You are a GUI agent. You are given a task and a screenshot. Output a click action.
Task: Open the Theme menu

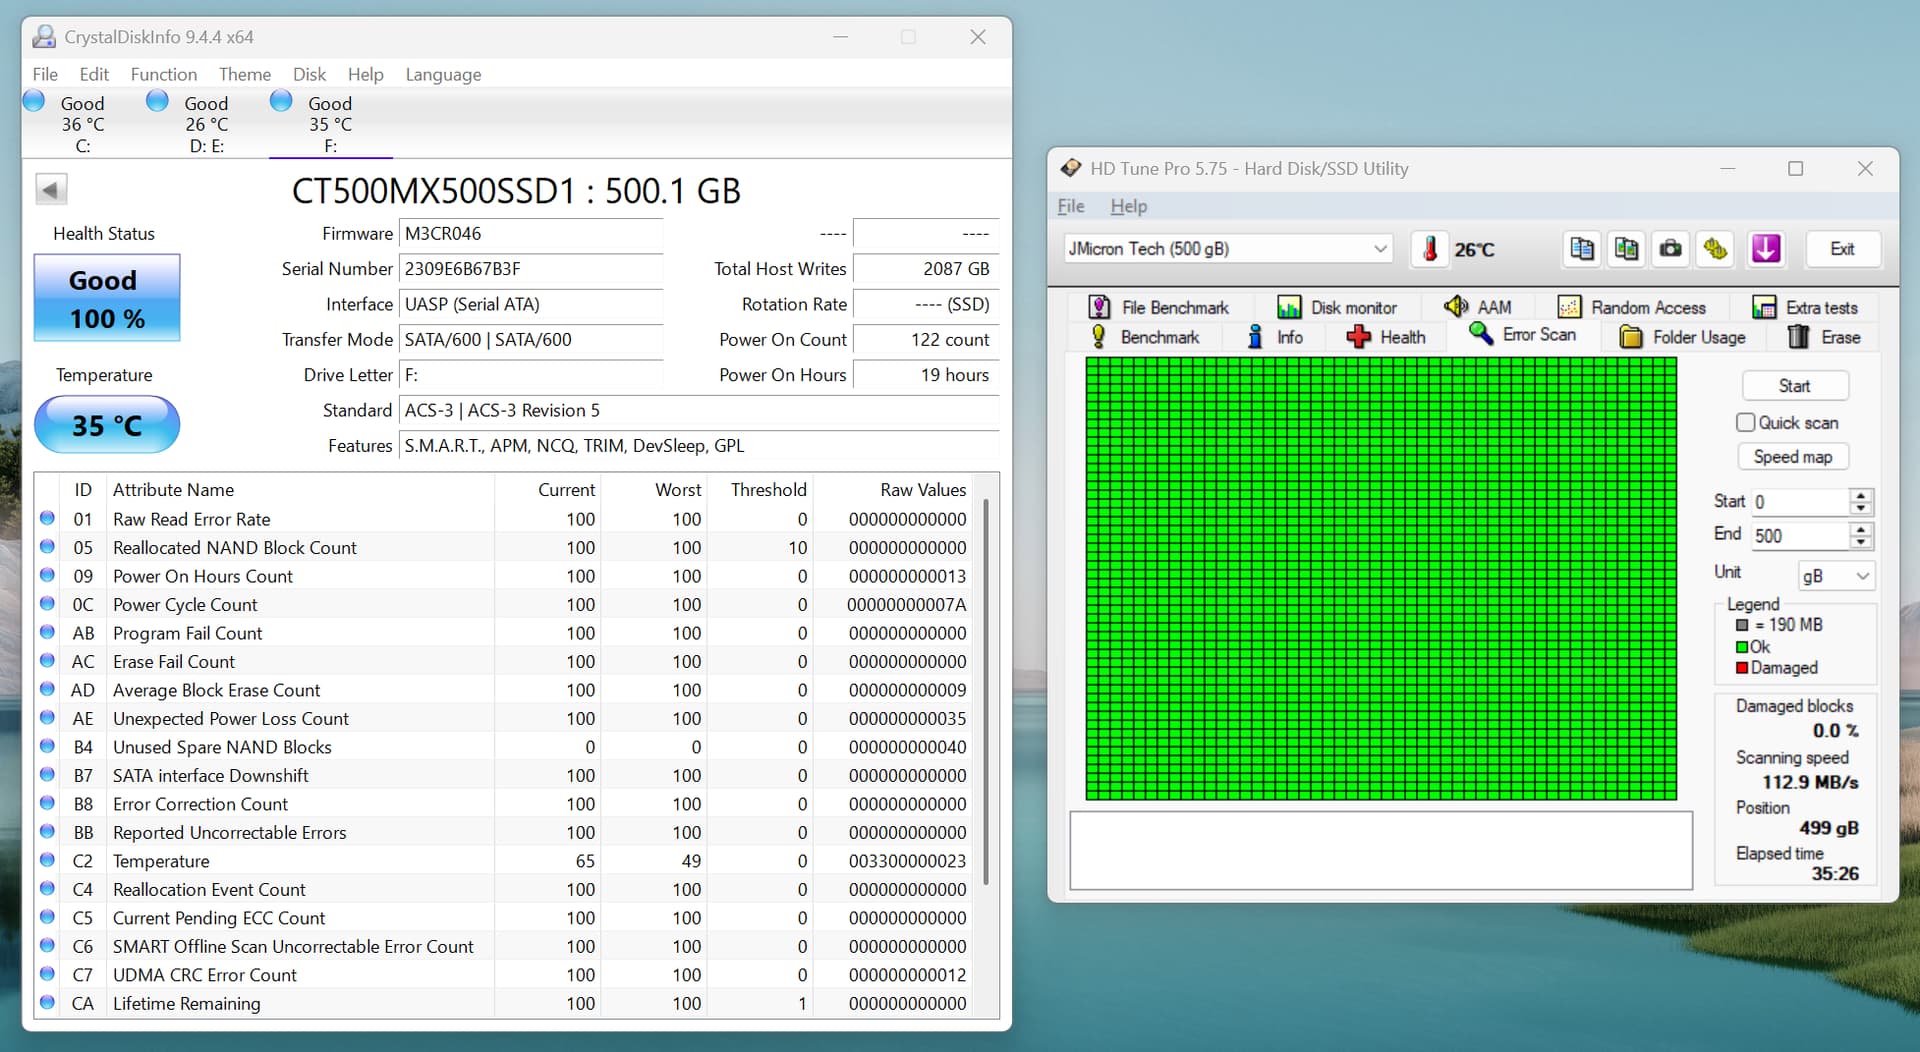coord(245,74)
